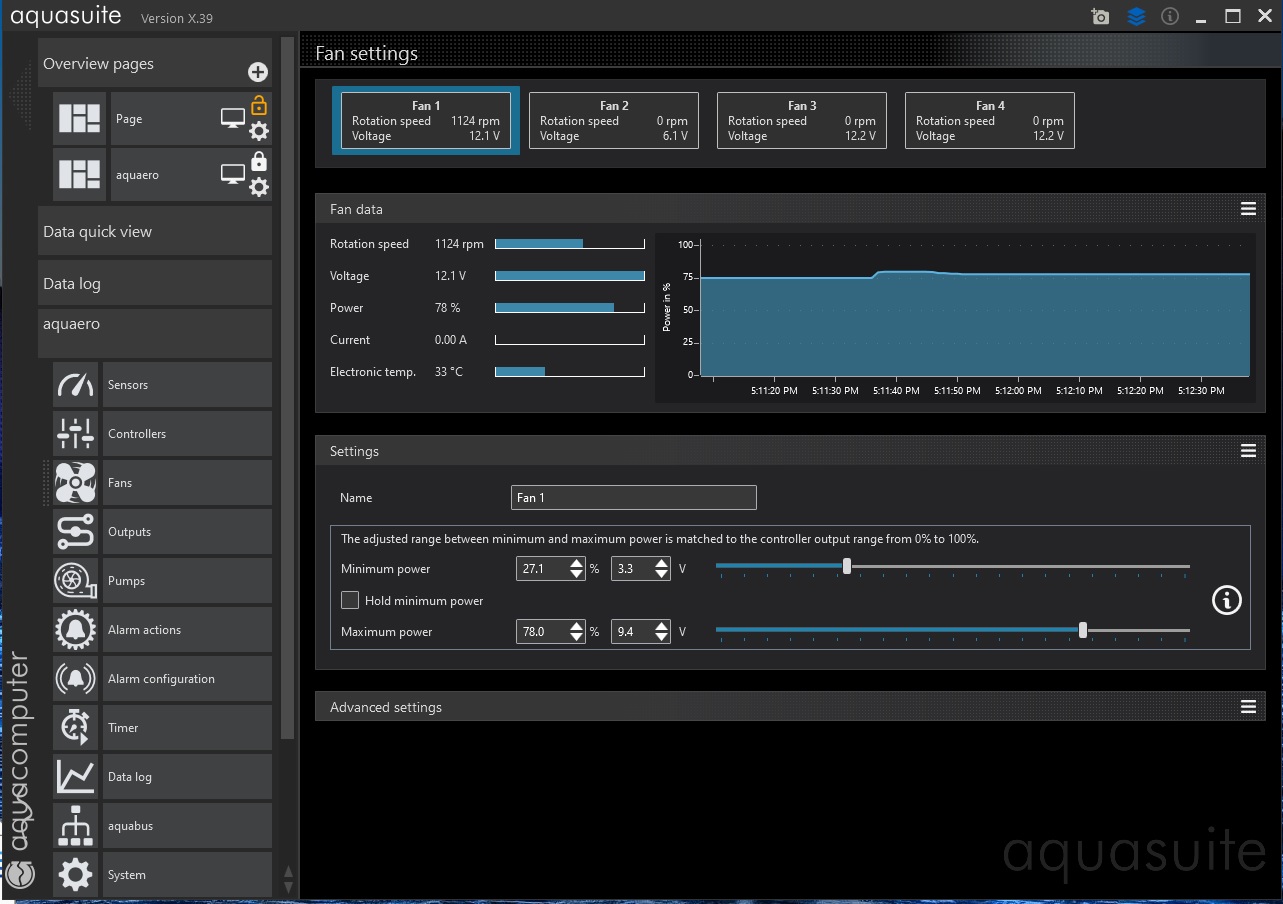This screenshot has width=1283, height=904.
Task: Open the System gear icon
Action: (x=76, y=875)
